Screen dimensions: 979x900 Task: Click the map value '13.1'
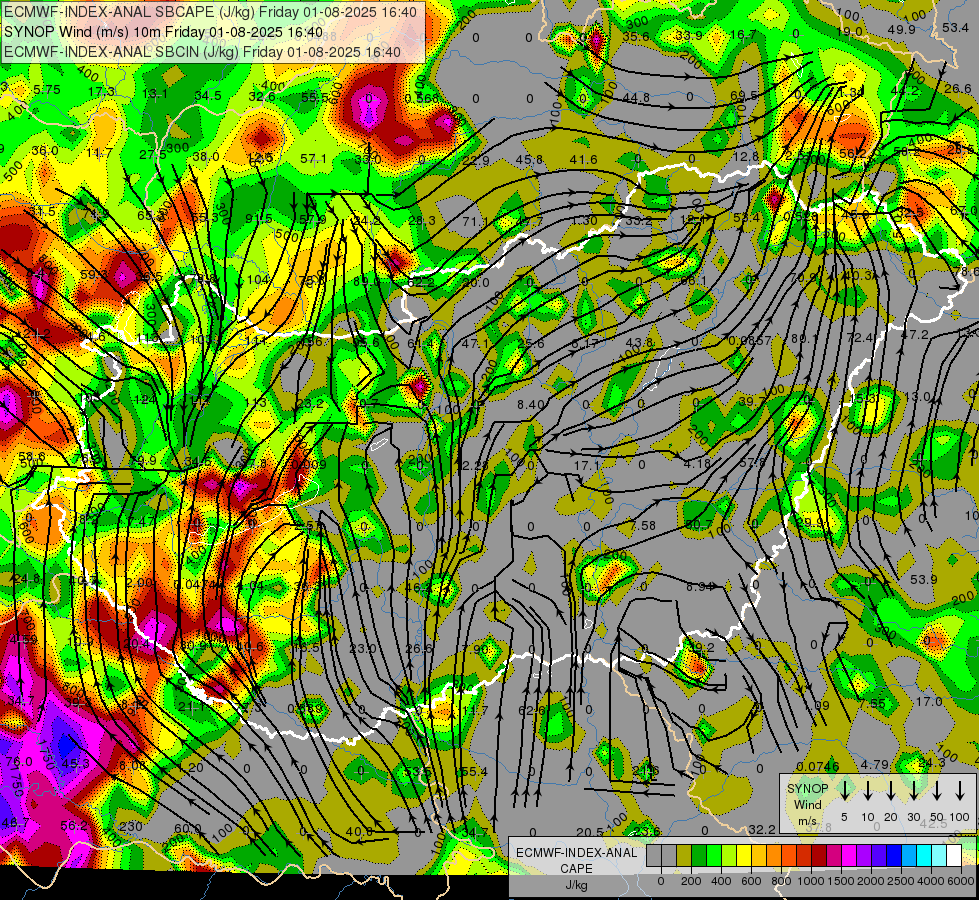155,94
